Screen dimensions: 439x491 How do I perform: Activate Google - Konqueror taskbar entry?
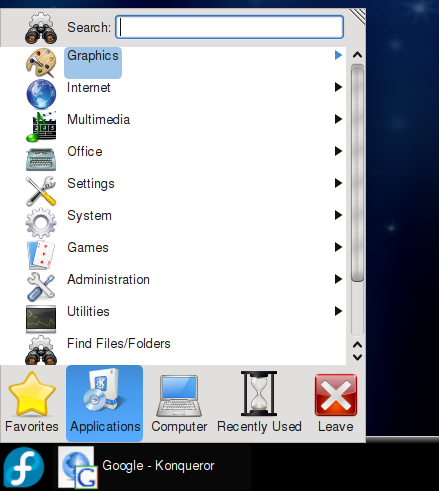pos(152,467)
